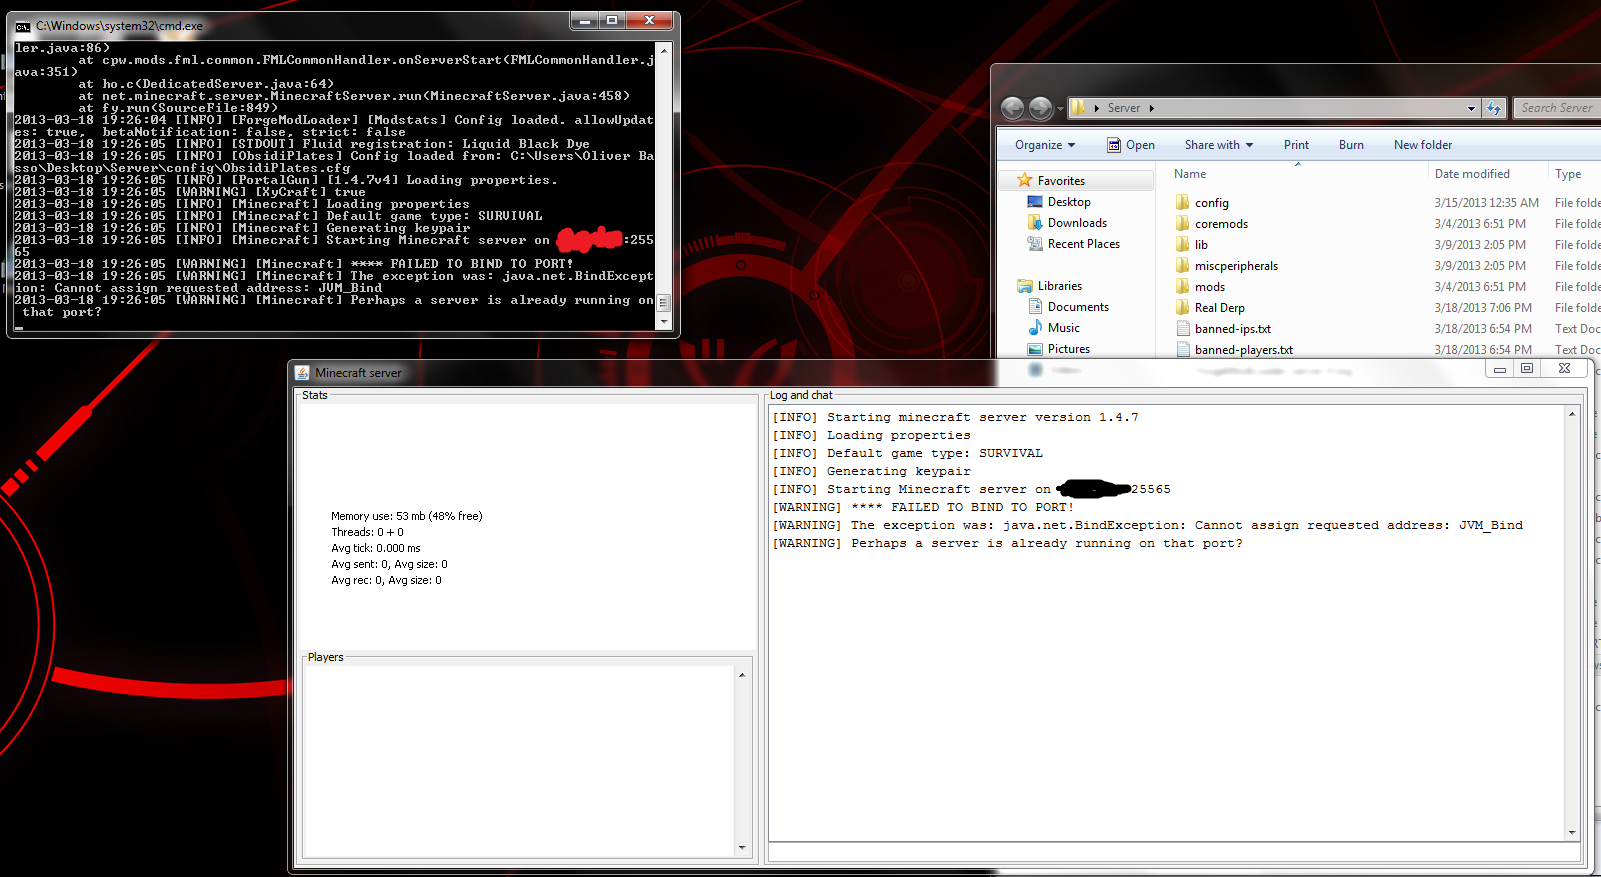The height and width of the screenshot is (877, 1601).
Task: Click cmd window scrollbar up arrow
Action: point(664,49)
